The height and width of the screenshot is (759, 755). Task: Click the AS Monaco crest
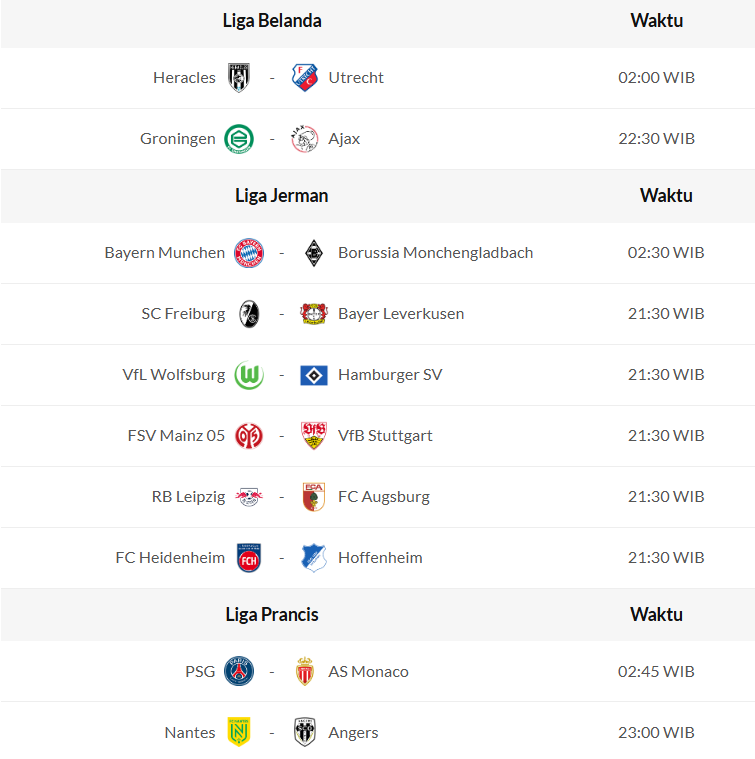(x=304, y=672)
